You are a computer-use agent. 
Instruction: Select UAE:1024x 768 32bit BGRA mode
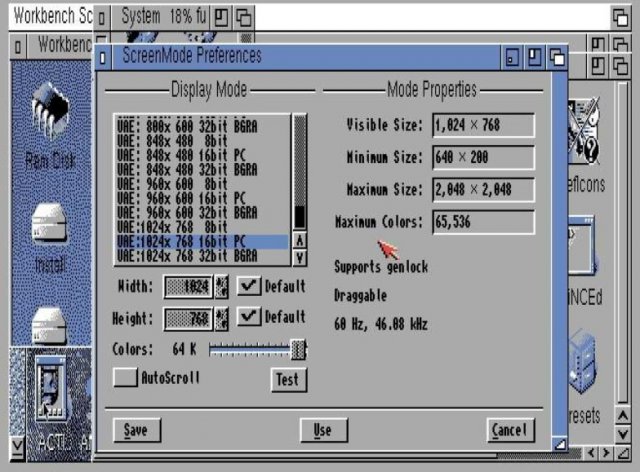(x=202, y=256)
